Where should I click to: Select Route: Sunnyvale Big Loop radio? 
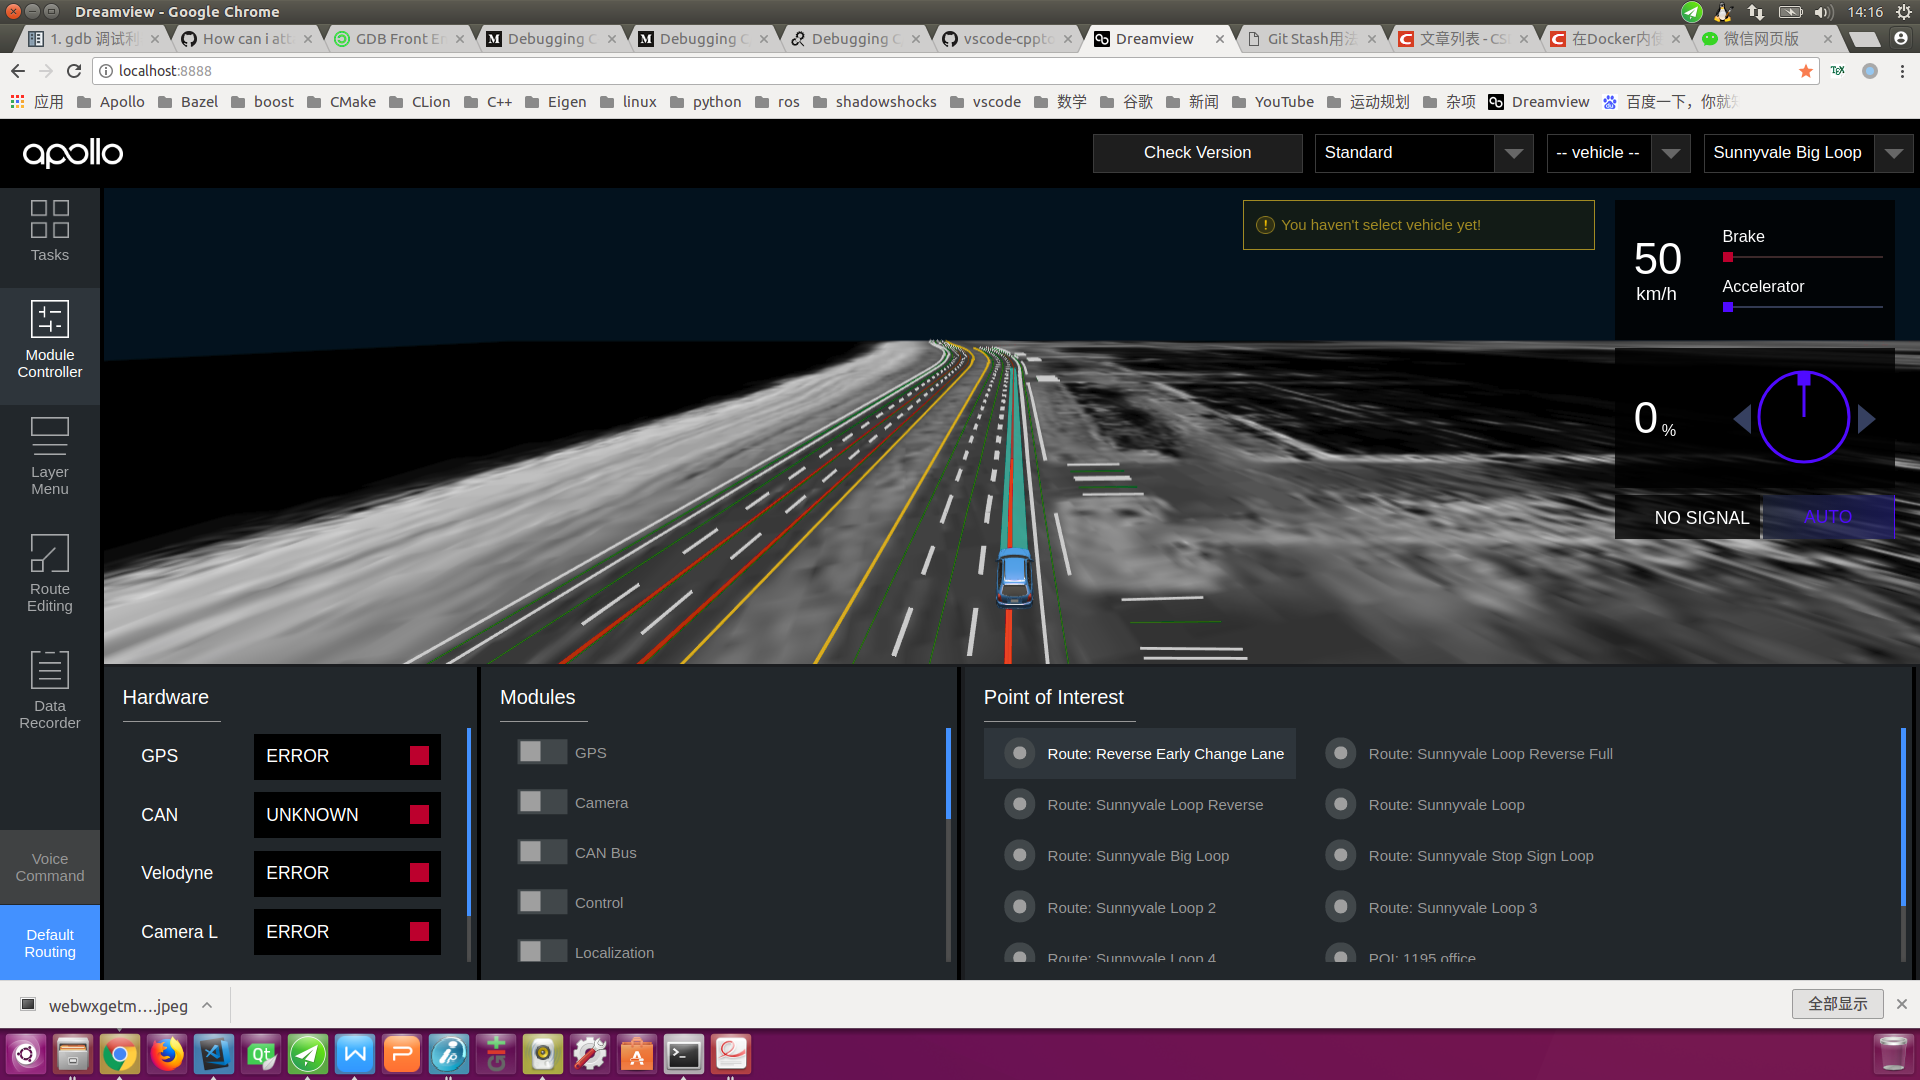pos(1019,856)
